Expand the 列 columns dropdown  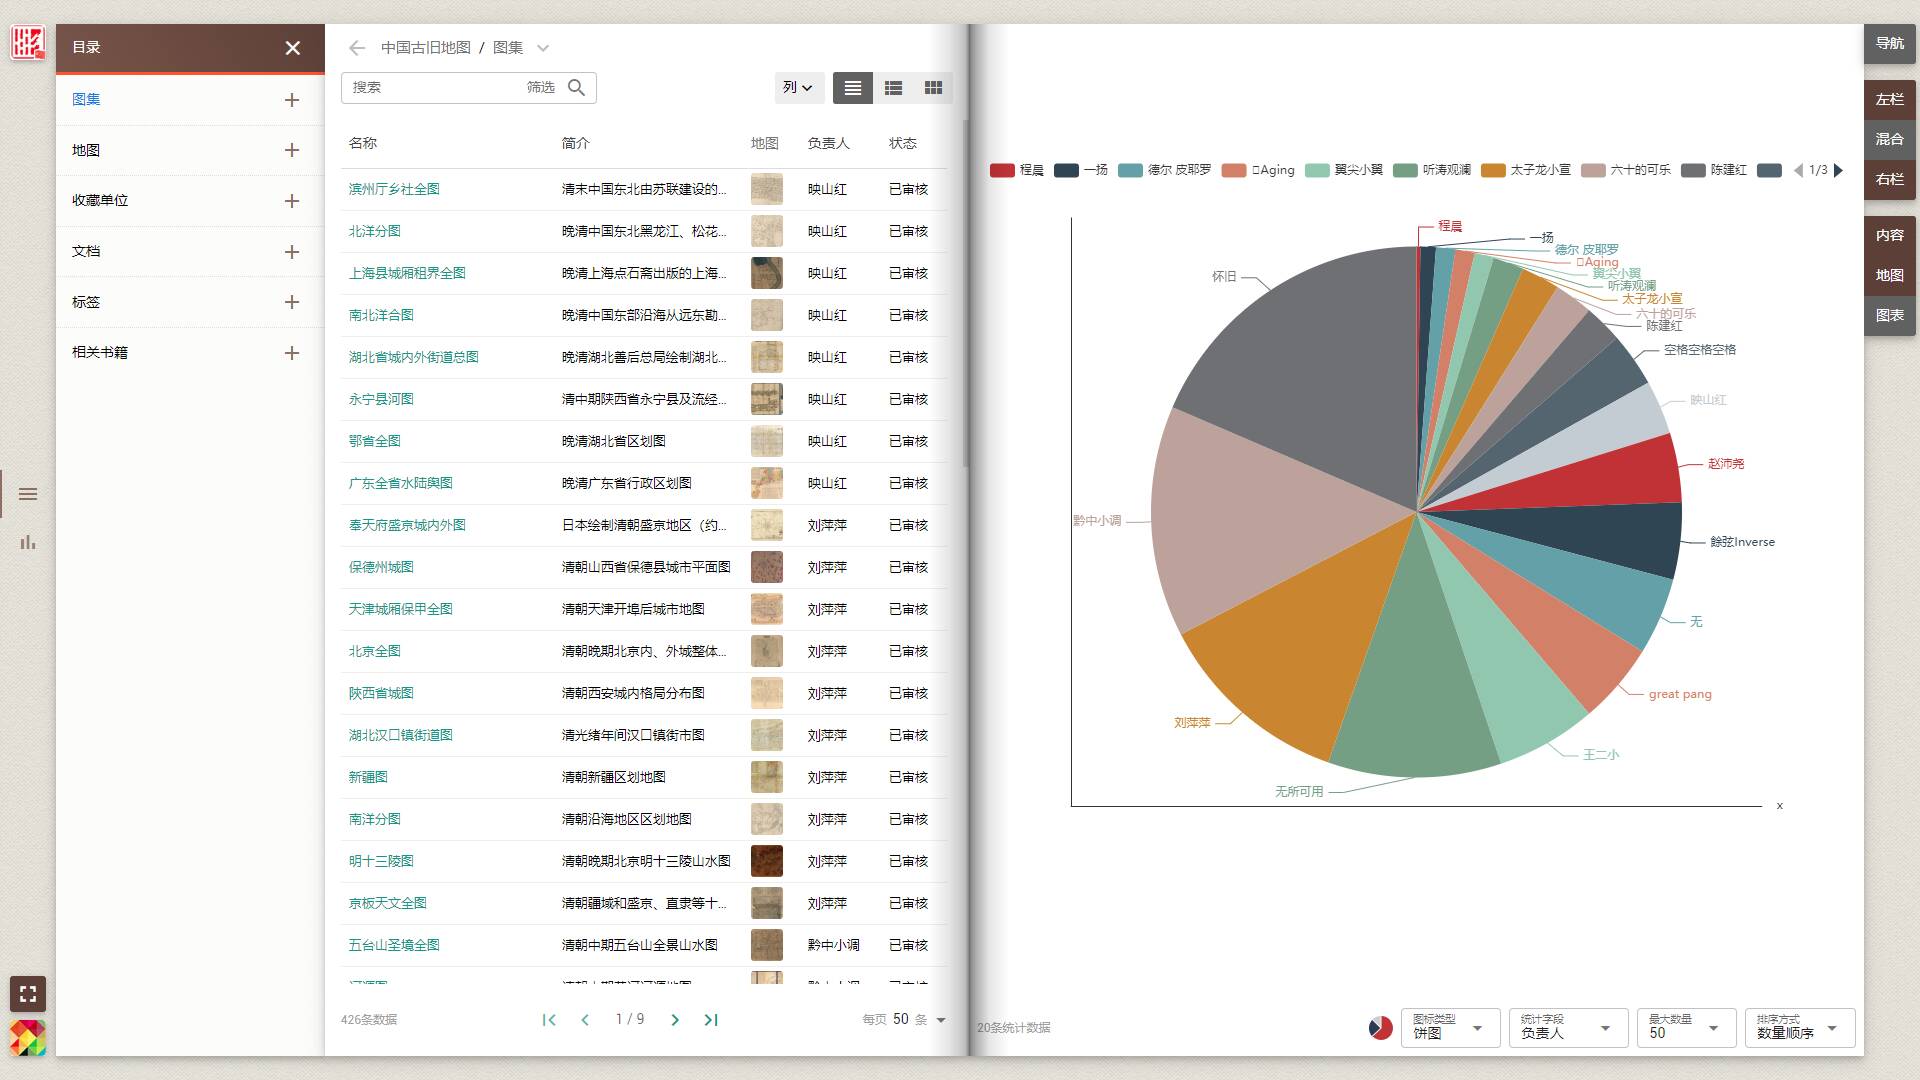click(x=797, y=88)
